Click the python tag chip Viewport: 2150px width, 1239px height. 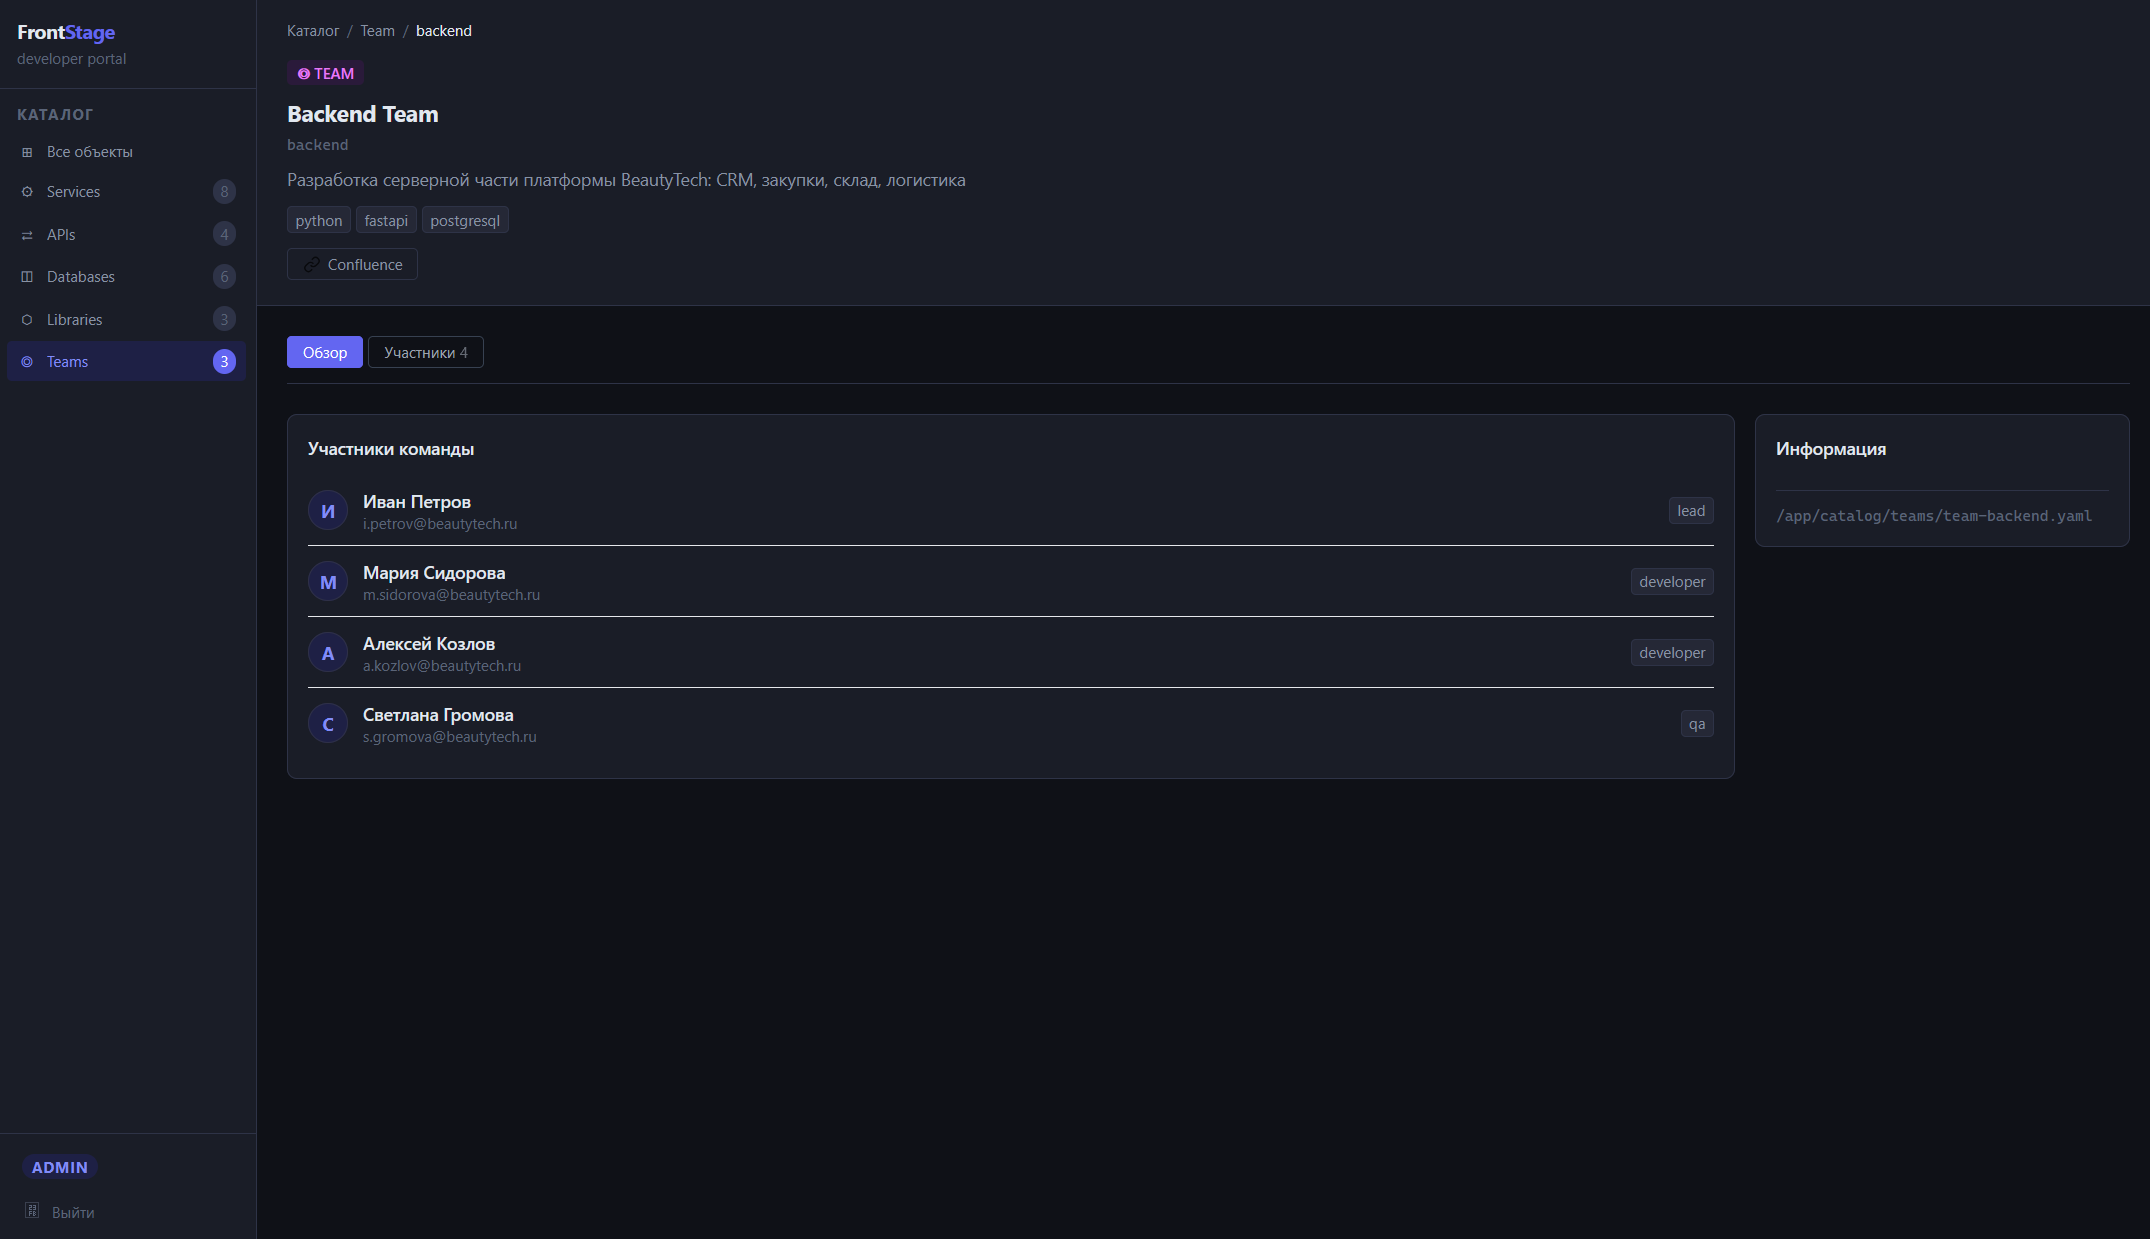318,221
